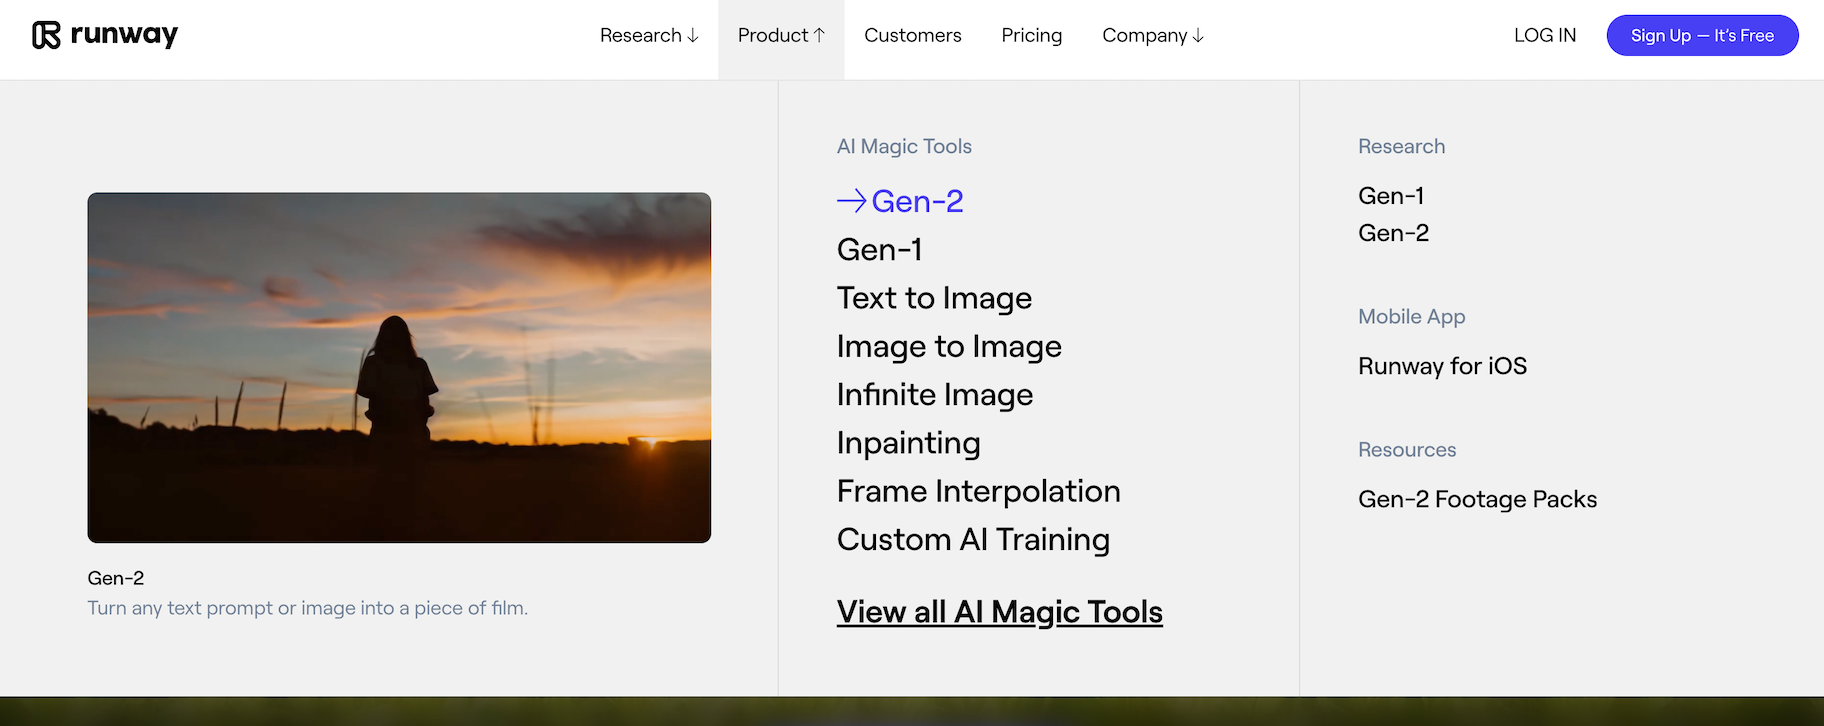This screenshot has width=1824, height=726.
Task: Click the arrow icon beside Gen-2
Action: coord(851,201)
